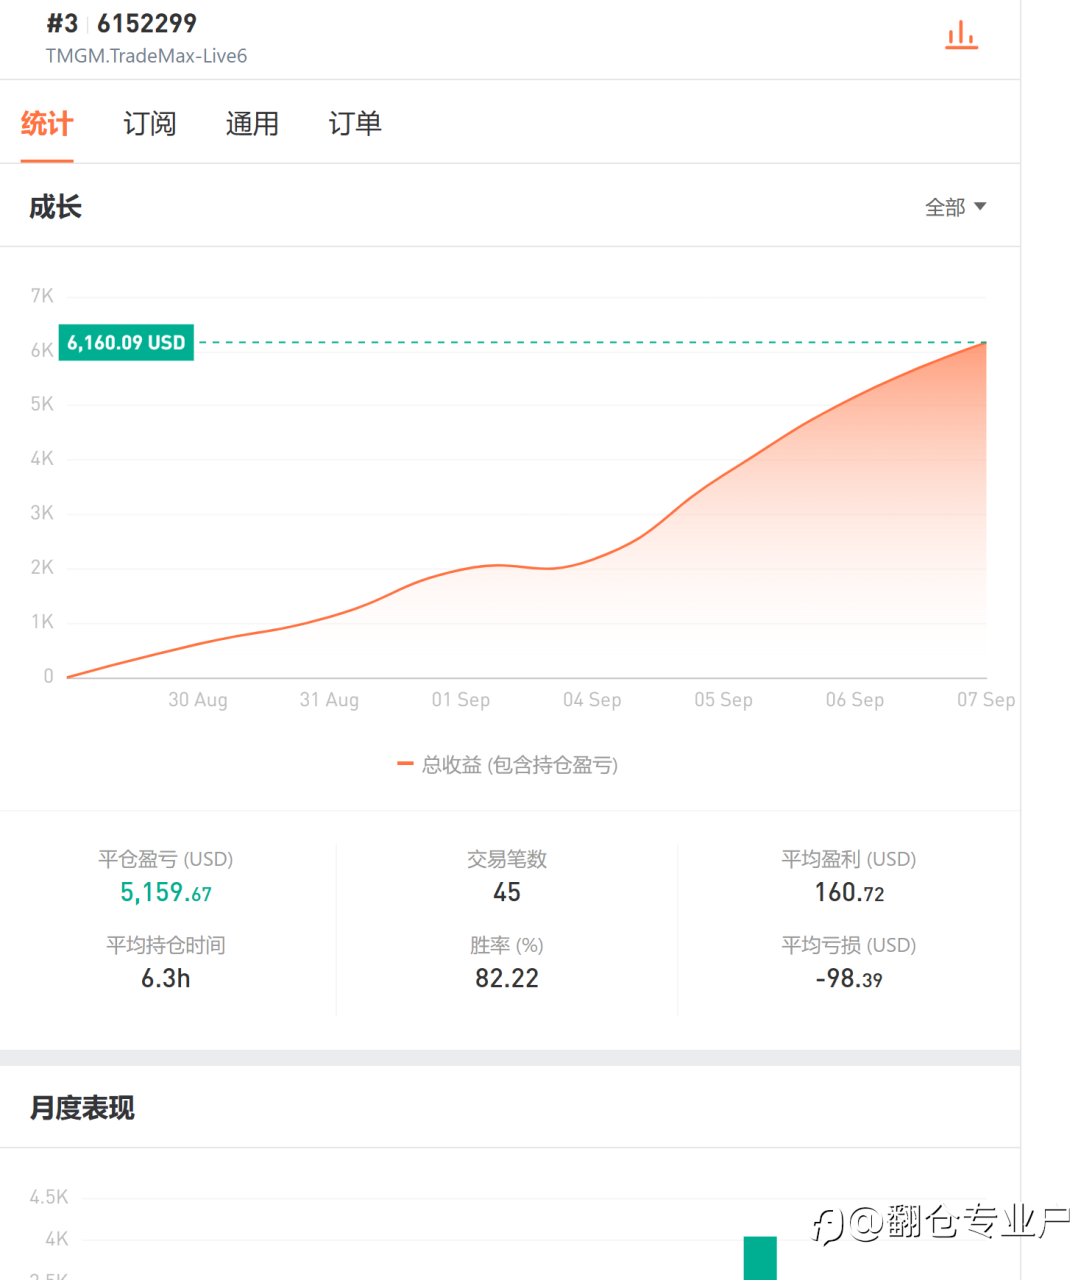
Task: Click the 05 Sep axis label
Action: [724, 700]
